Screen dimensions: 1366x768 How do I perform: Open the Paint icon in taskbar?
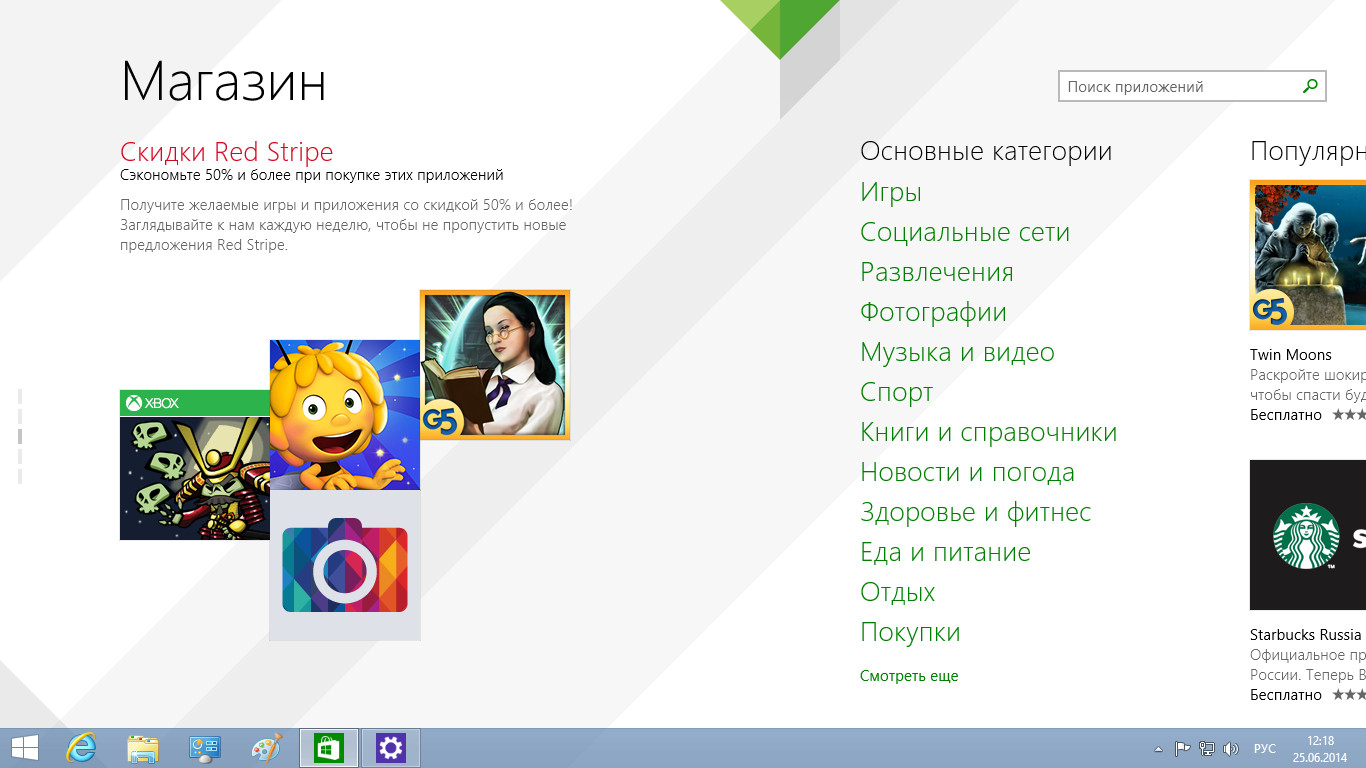[x=266, y=748]
